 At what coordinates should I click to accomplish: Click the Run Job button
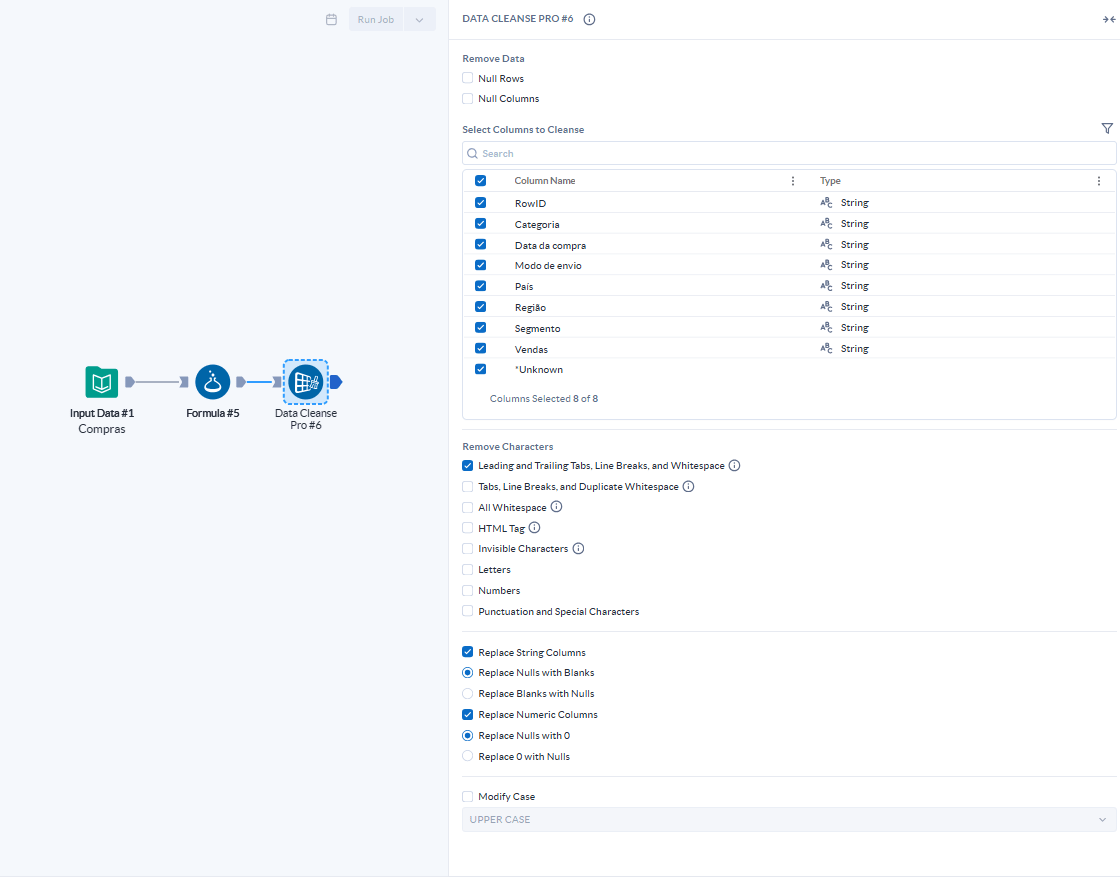pyautogui.click(x=376, y=19)
